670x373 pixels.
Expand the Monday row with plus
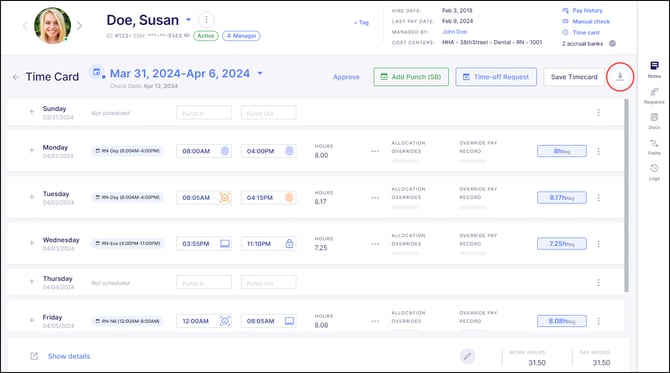[x=32, y=150]
